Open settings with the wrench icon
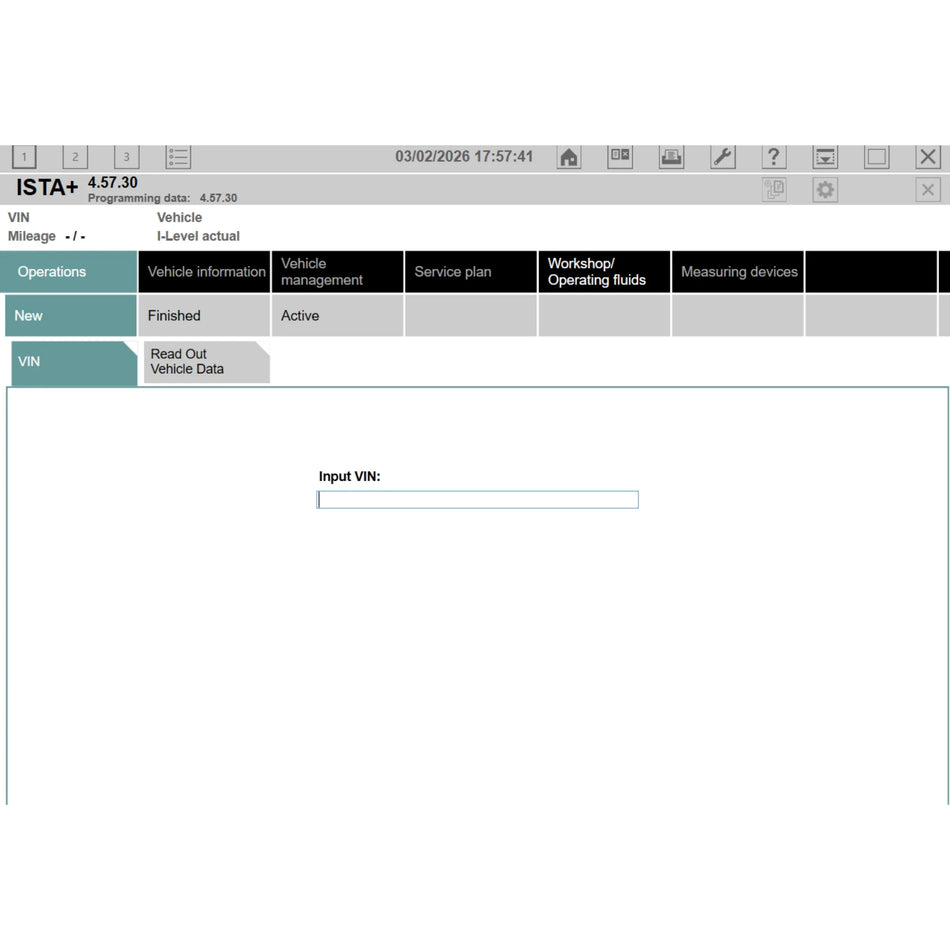The image size is (950, 950). 722,157
